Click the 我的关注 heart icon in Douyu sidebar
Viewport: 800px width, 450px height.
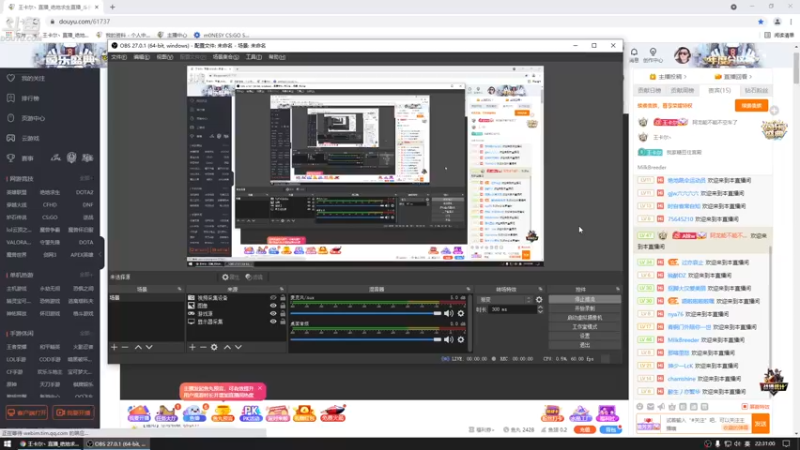click(11, 78)
